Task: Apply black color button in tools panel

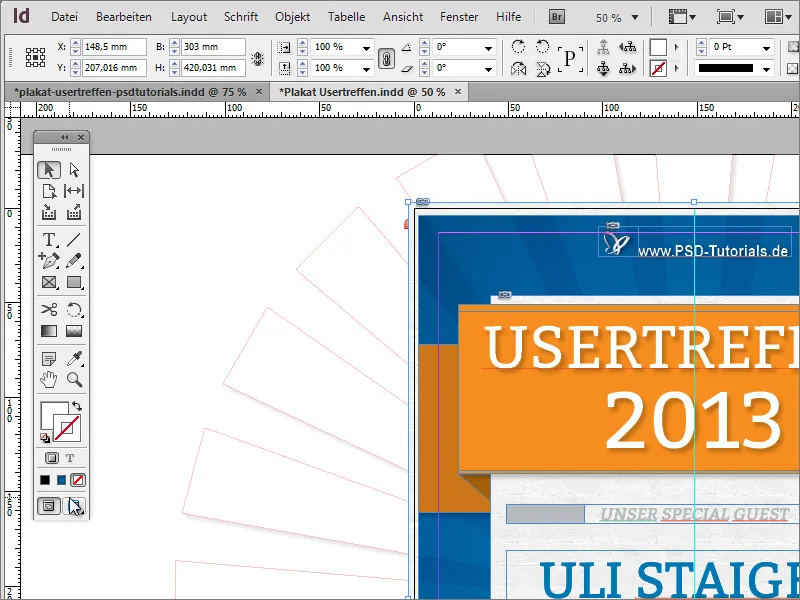Action: pos(45,480)
